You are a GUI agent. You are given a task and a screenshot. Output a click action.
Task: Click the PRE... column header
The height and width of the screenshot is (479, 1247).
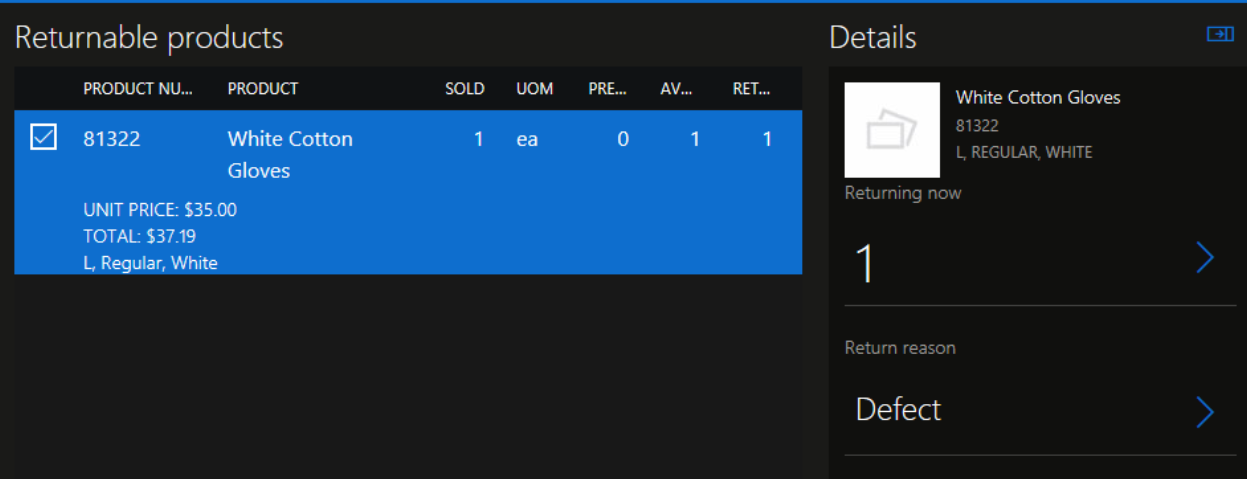(x=608, y=89)
